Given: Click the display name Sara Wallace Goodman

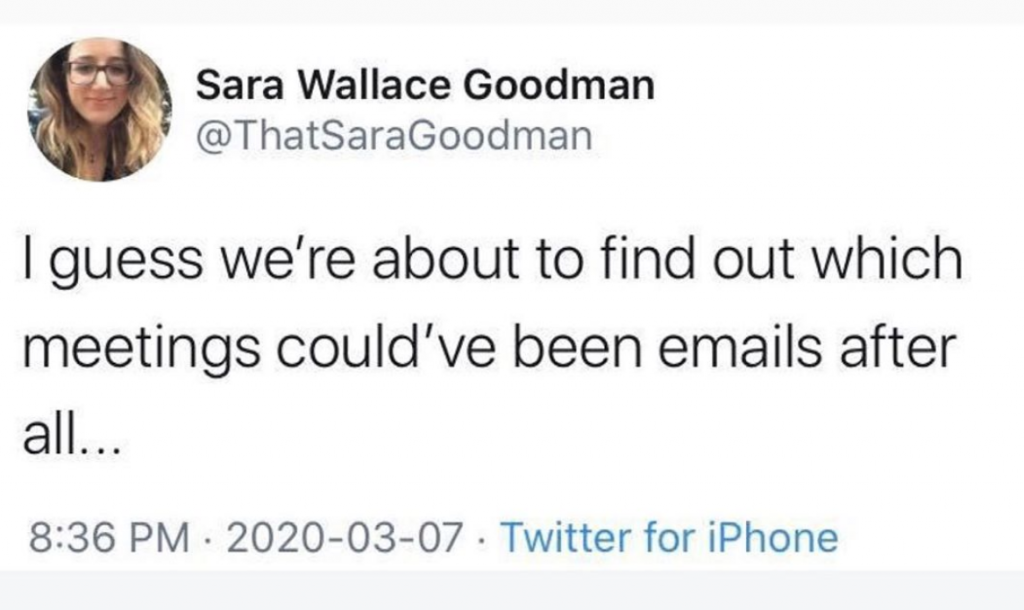Looking at the screenshot, I should pos(425,85).
